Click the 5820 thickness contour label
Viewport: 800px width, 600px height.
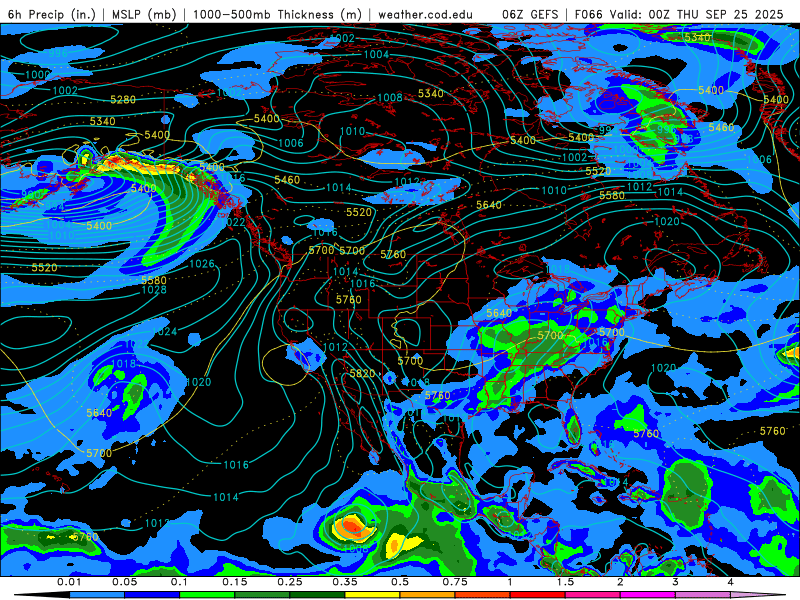pyautogui.click(x=362, y=373)
